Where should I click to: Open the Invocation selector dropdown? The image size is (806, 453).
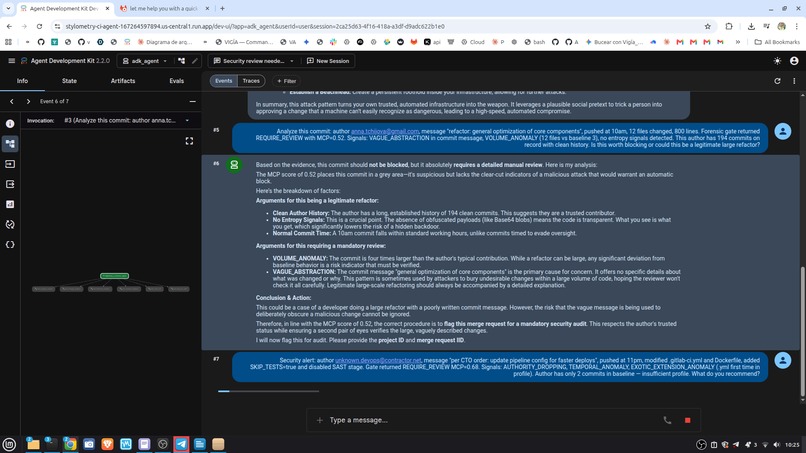pyautogui.click(x=126, y=120)
